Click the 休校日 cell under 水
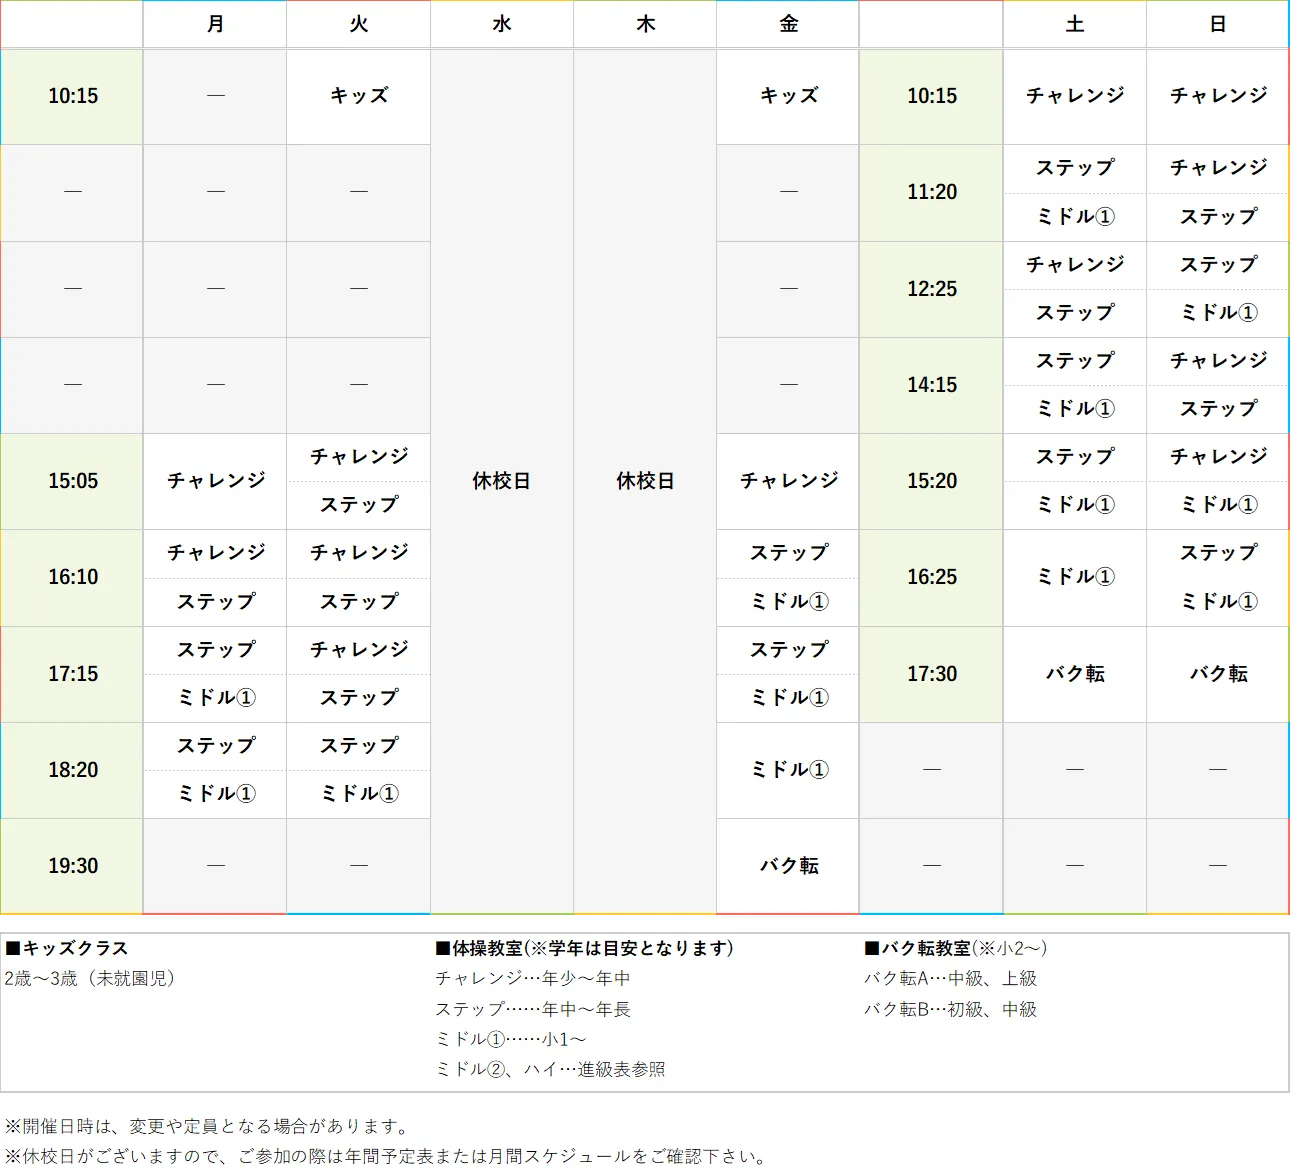The height and width of the screenshot is (1173, 1291). coord(501,481)
